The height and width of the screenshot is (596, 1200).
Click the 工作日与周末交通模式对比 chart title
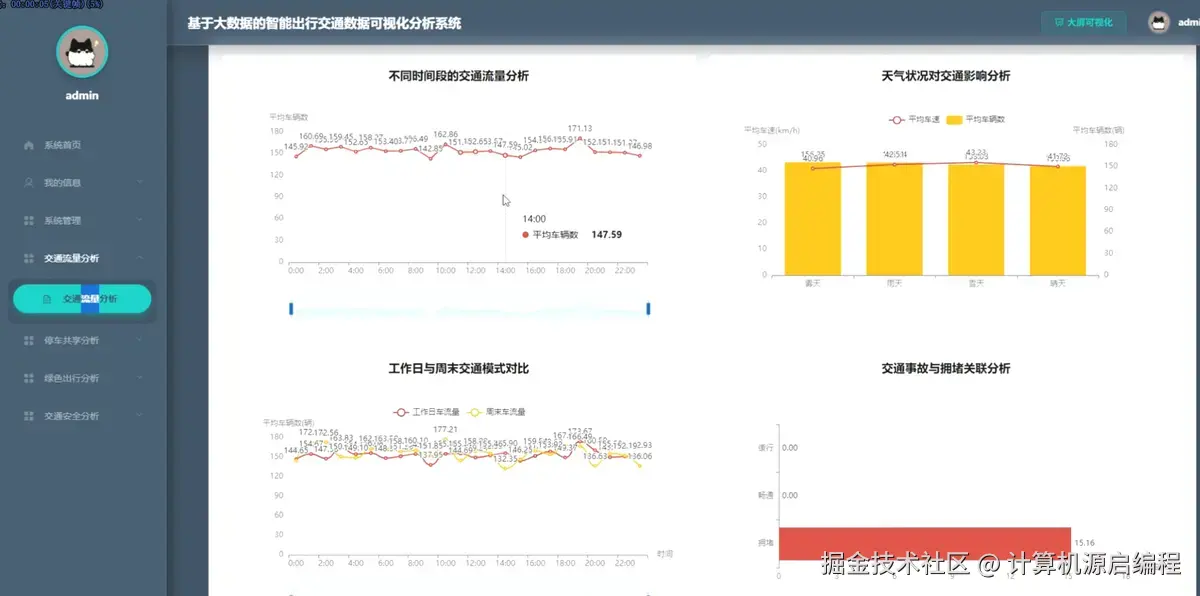pos(458,369)
